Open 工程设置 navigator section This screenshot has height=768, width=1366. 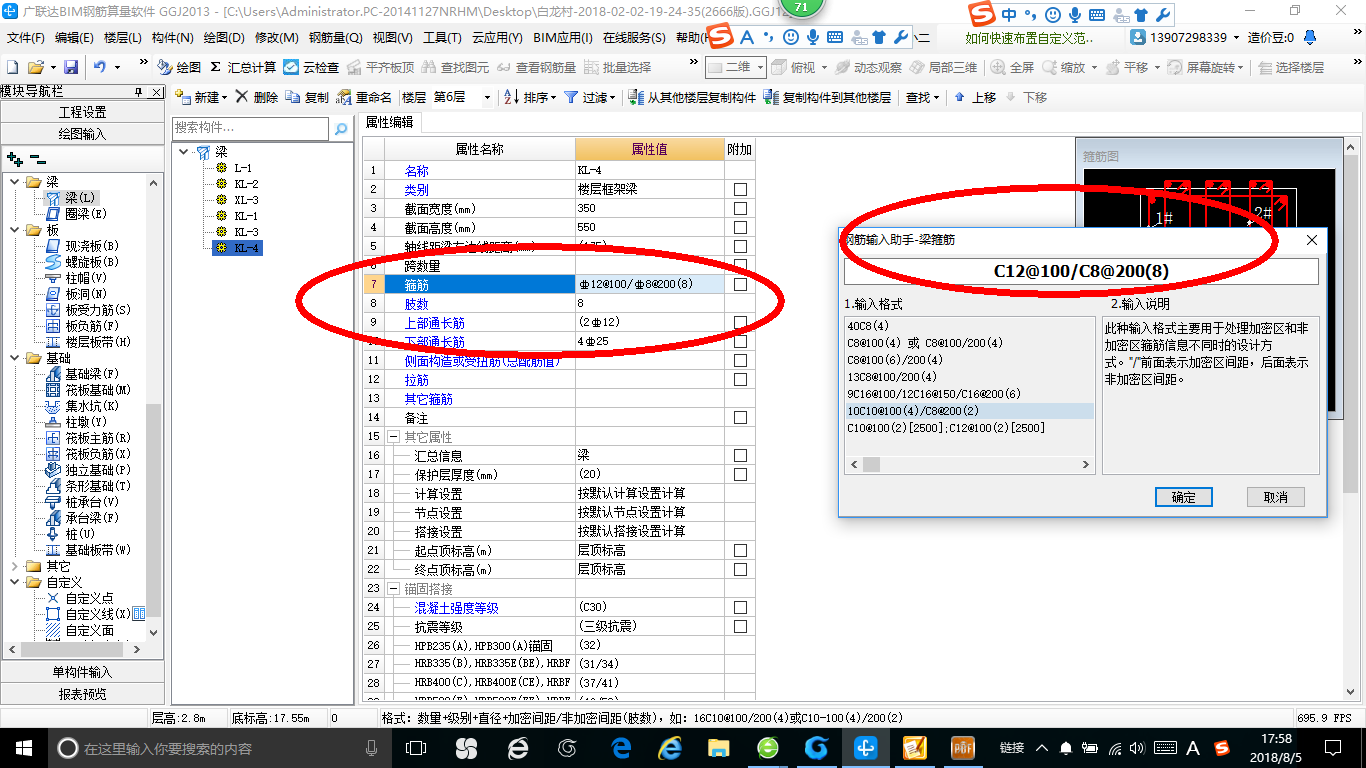[82, 112]
